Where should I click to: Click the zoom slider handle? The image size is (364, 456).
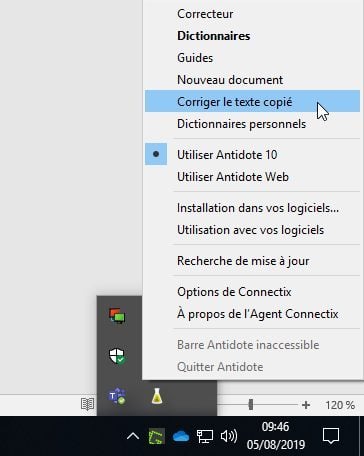point(251,405)
